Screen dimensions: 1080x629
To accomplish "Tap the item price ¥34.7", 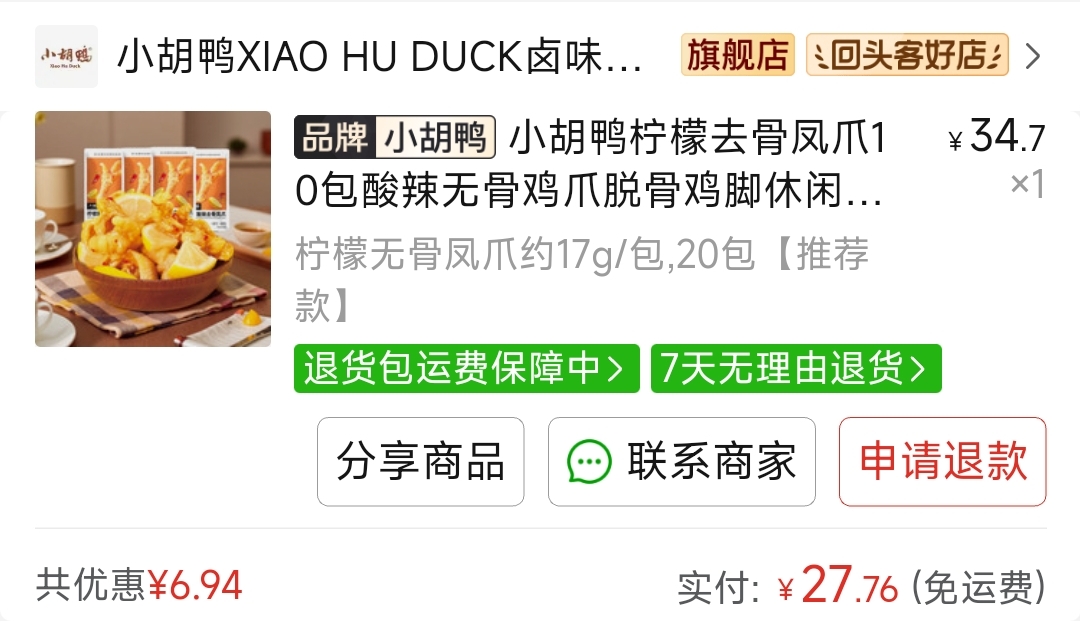I will pyautogui.click(x=997, y=136).
